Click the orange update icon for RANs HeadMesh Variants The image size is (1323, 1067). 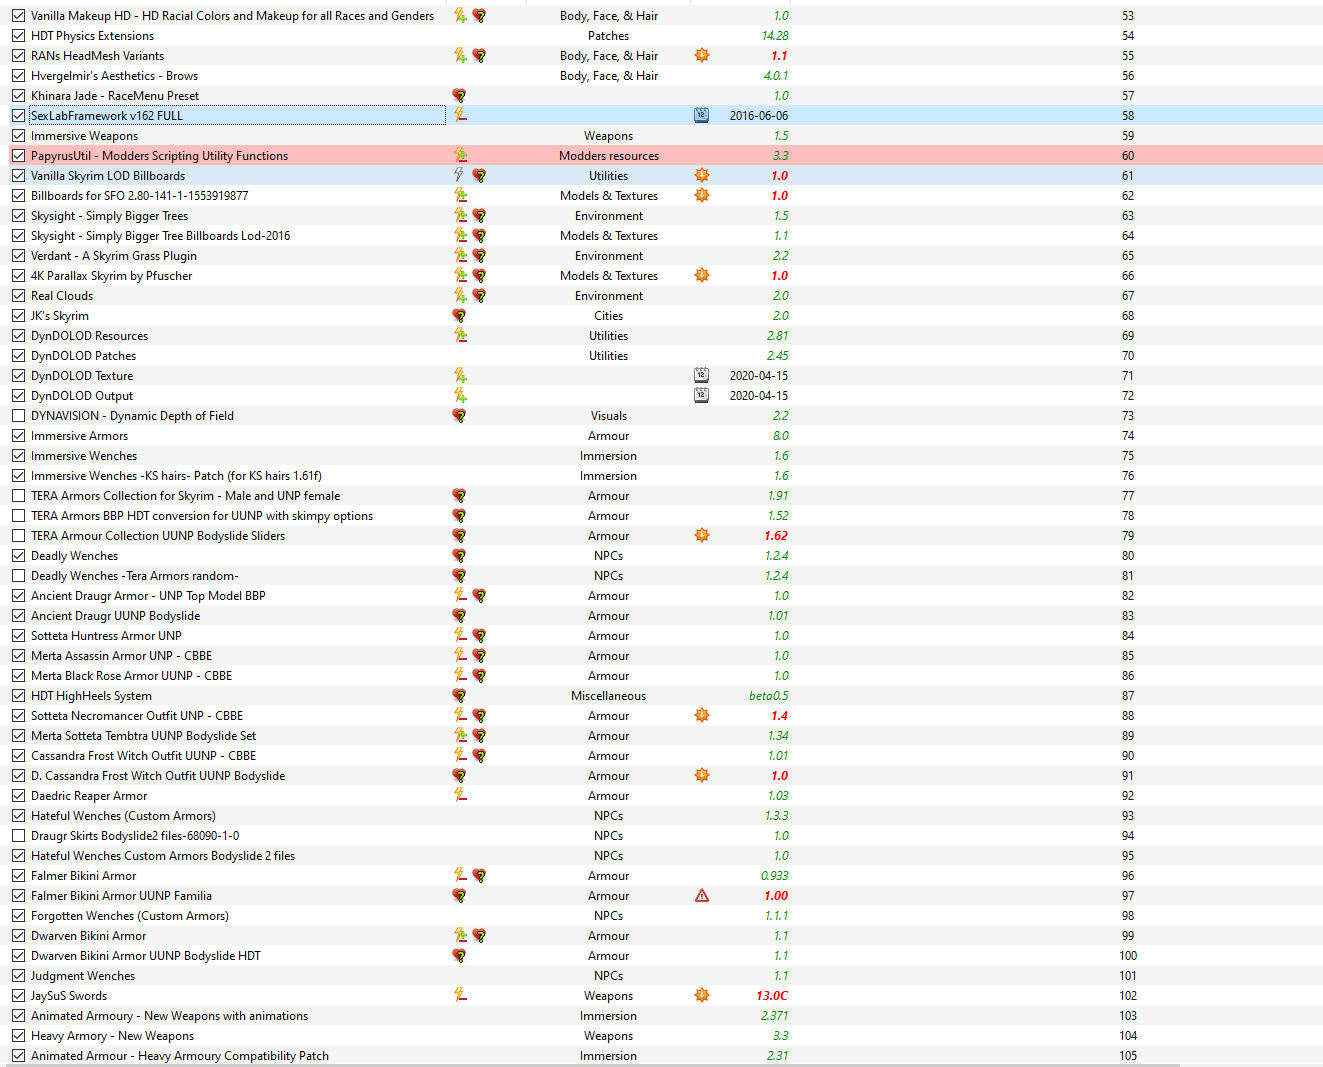click(x=702, y=55)
